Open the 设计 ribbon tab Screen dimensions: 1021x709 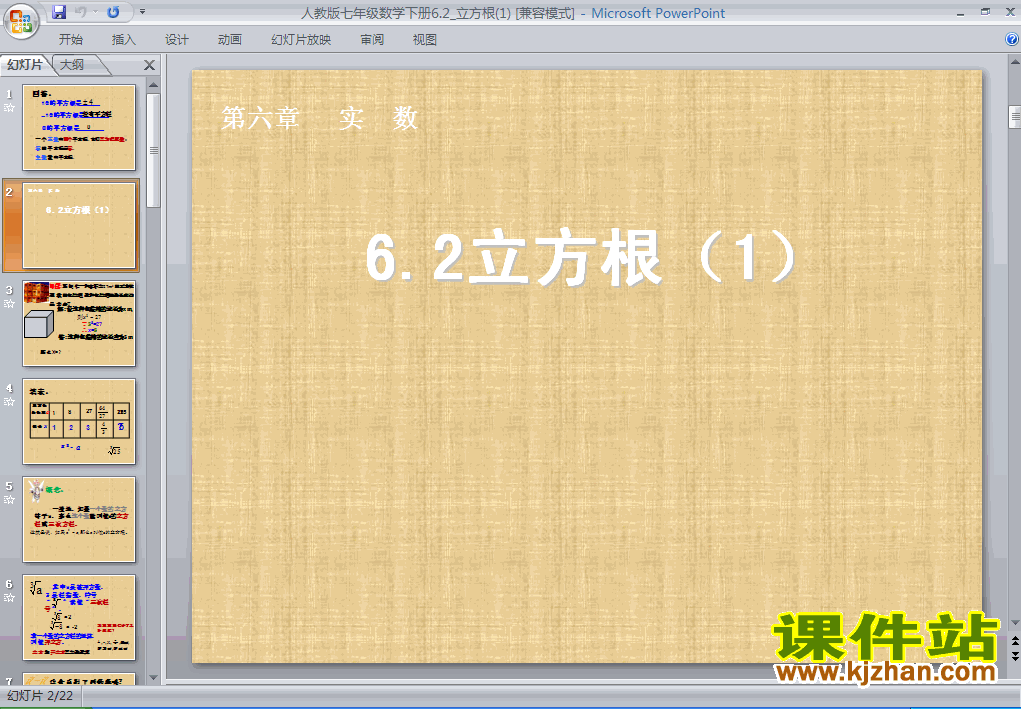click(x=176, y=40)
